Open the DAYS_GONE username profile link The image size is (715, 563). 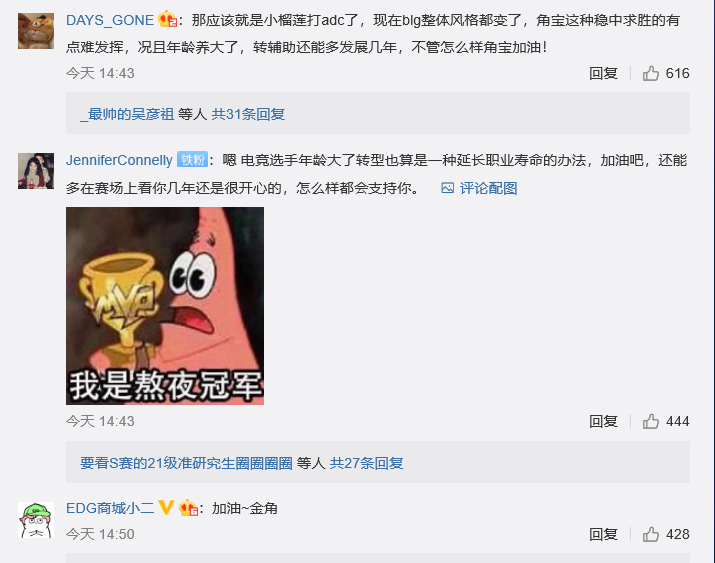tap(110, 20)
